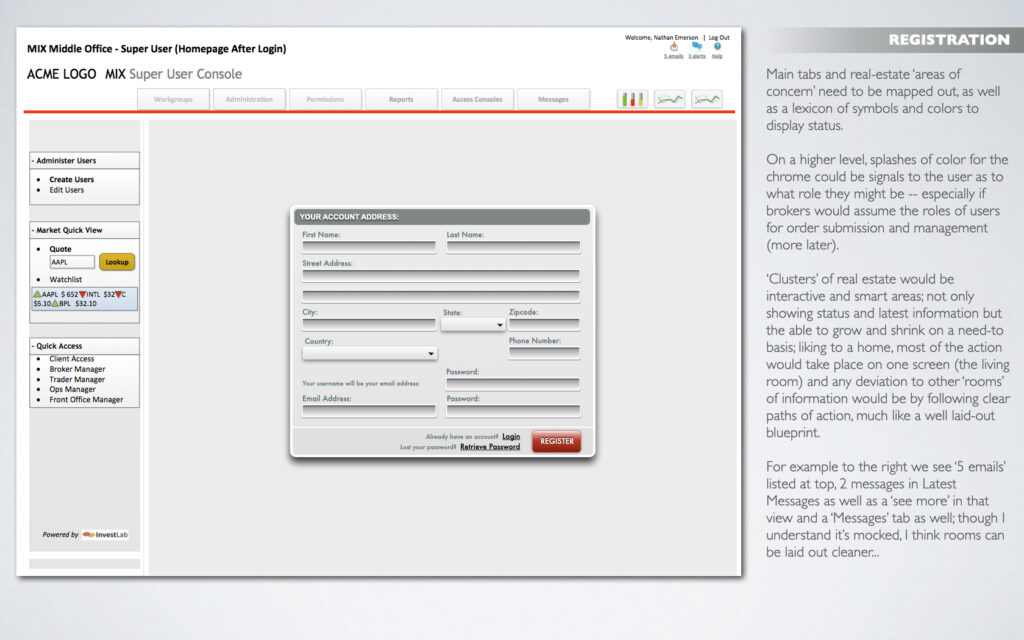Select Broker Manager in Quick Access
Viewport: 1024px width, 640px height.
coord(77,369)
